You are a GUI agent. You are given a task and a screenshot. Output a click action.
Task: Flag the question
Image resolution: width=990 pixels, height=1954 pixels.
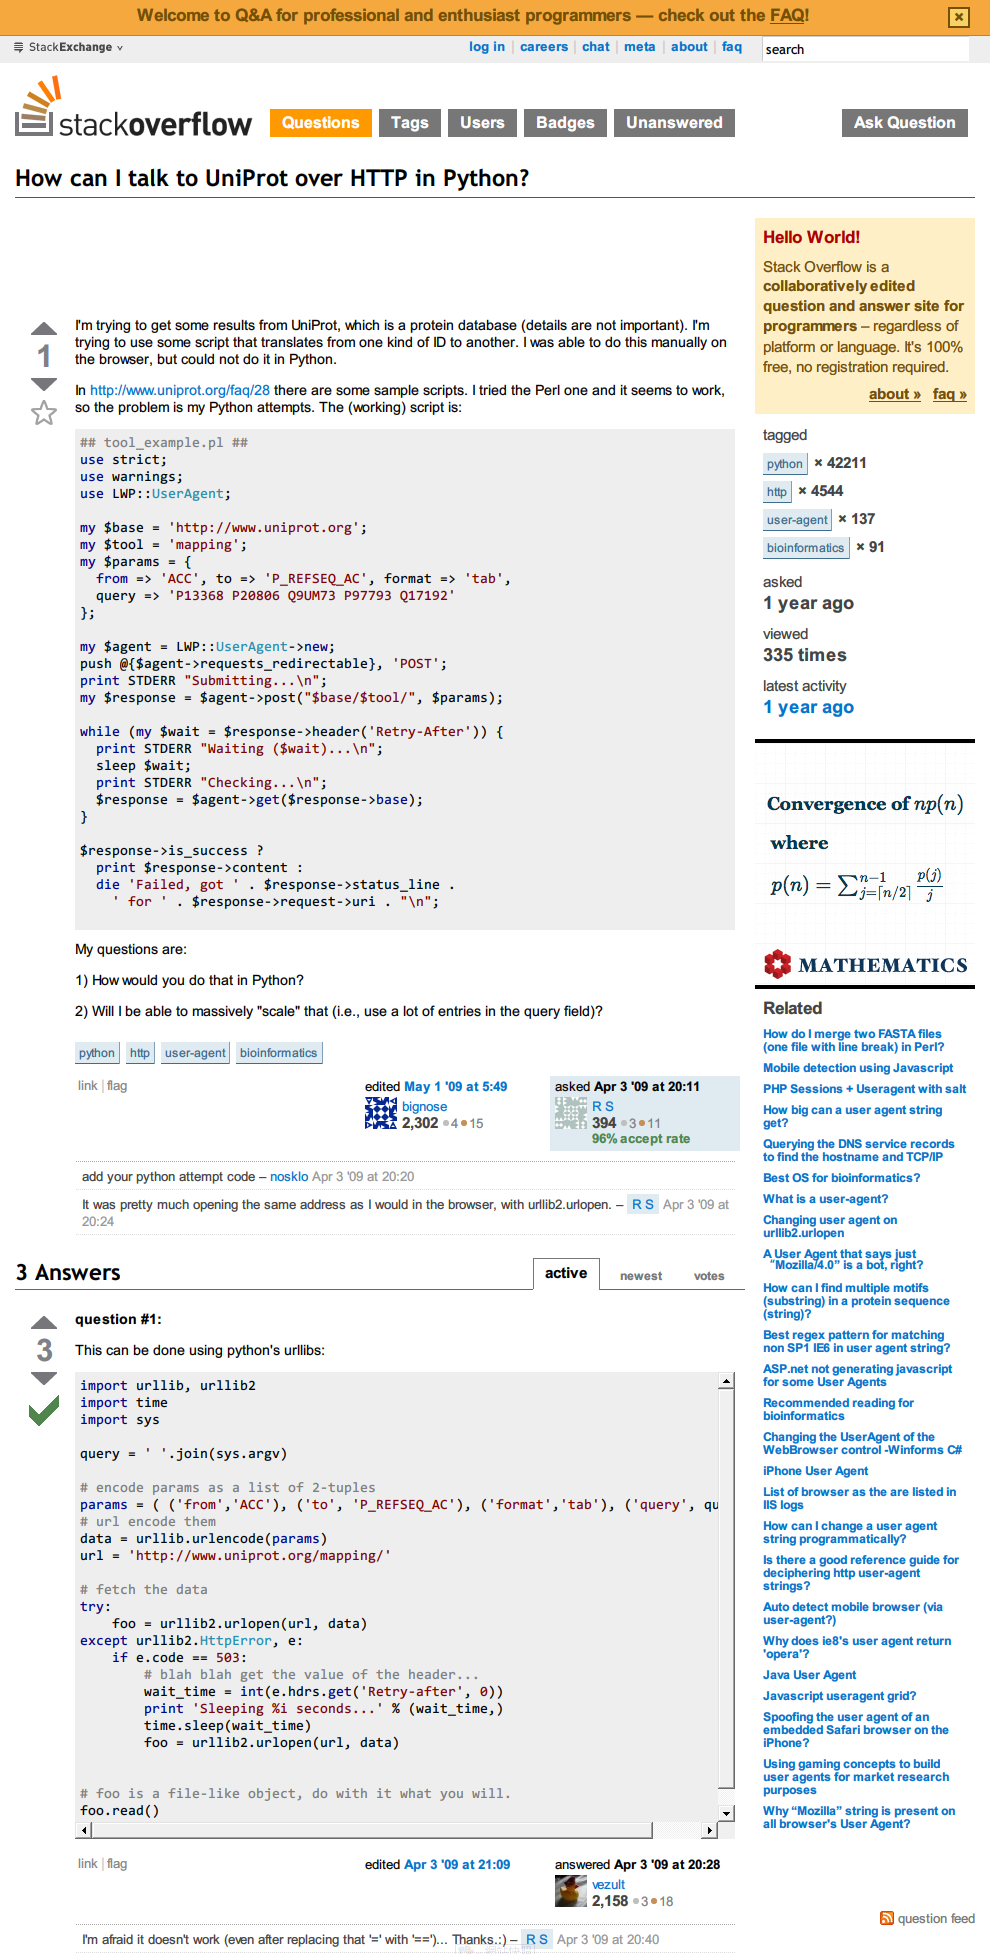[117, 1085]
